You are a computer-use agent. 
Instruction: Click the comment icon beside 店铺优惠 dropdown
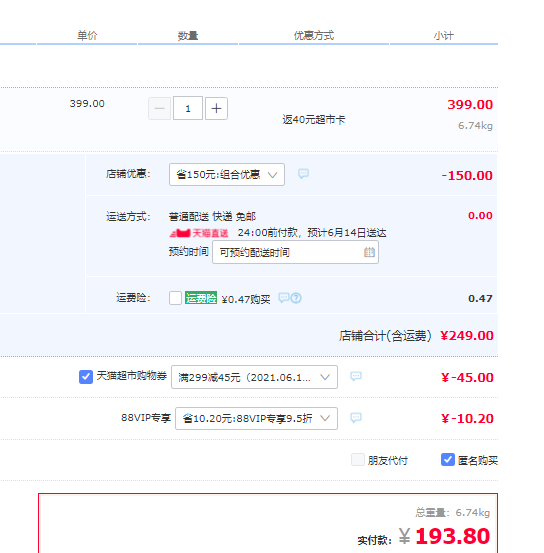coord(303,174)
